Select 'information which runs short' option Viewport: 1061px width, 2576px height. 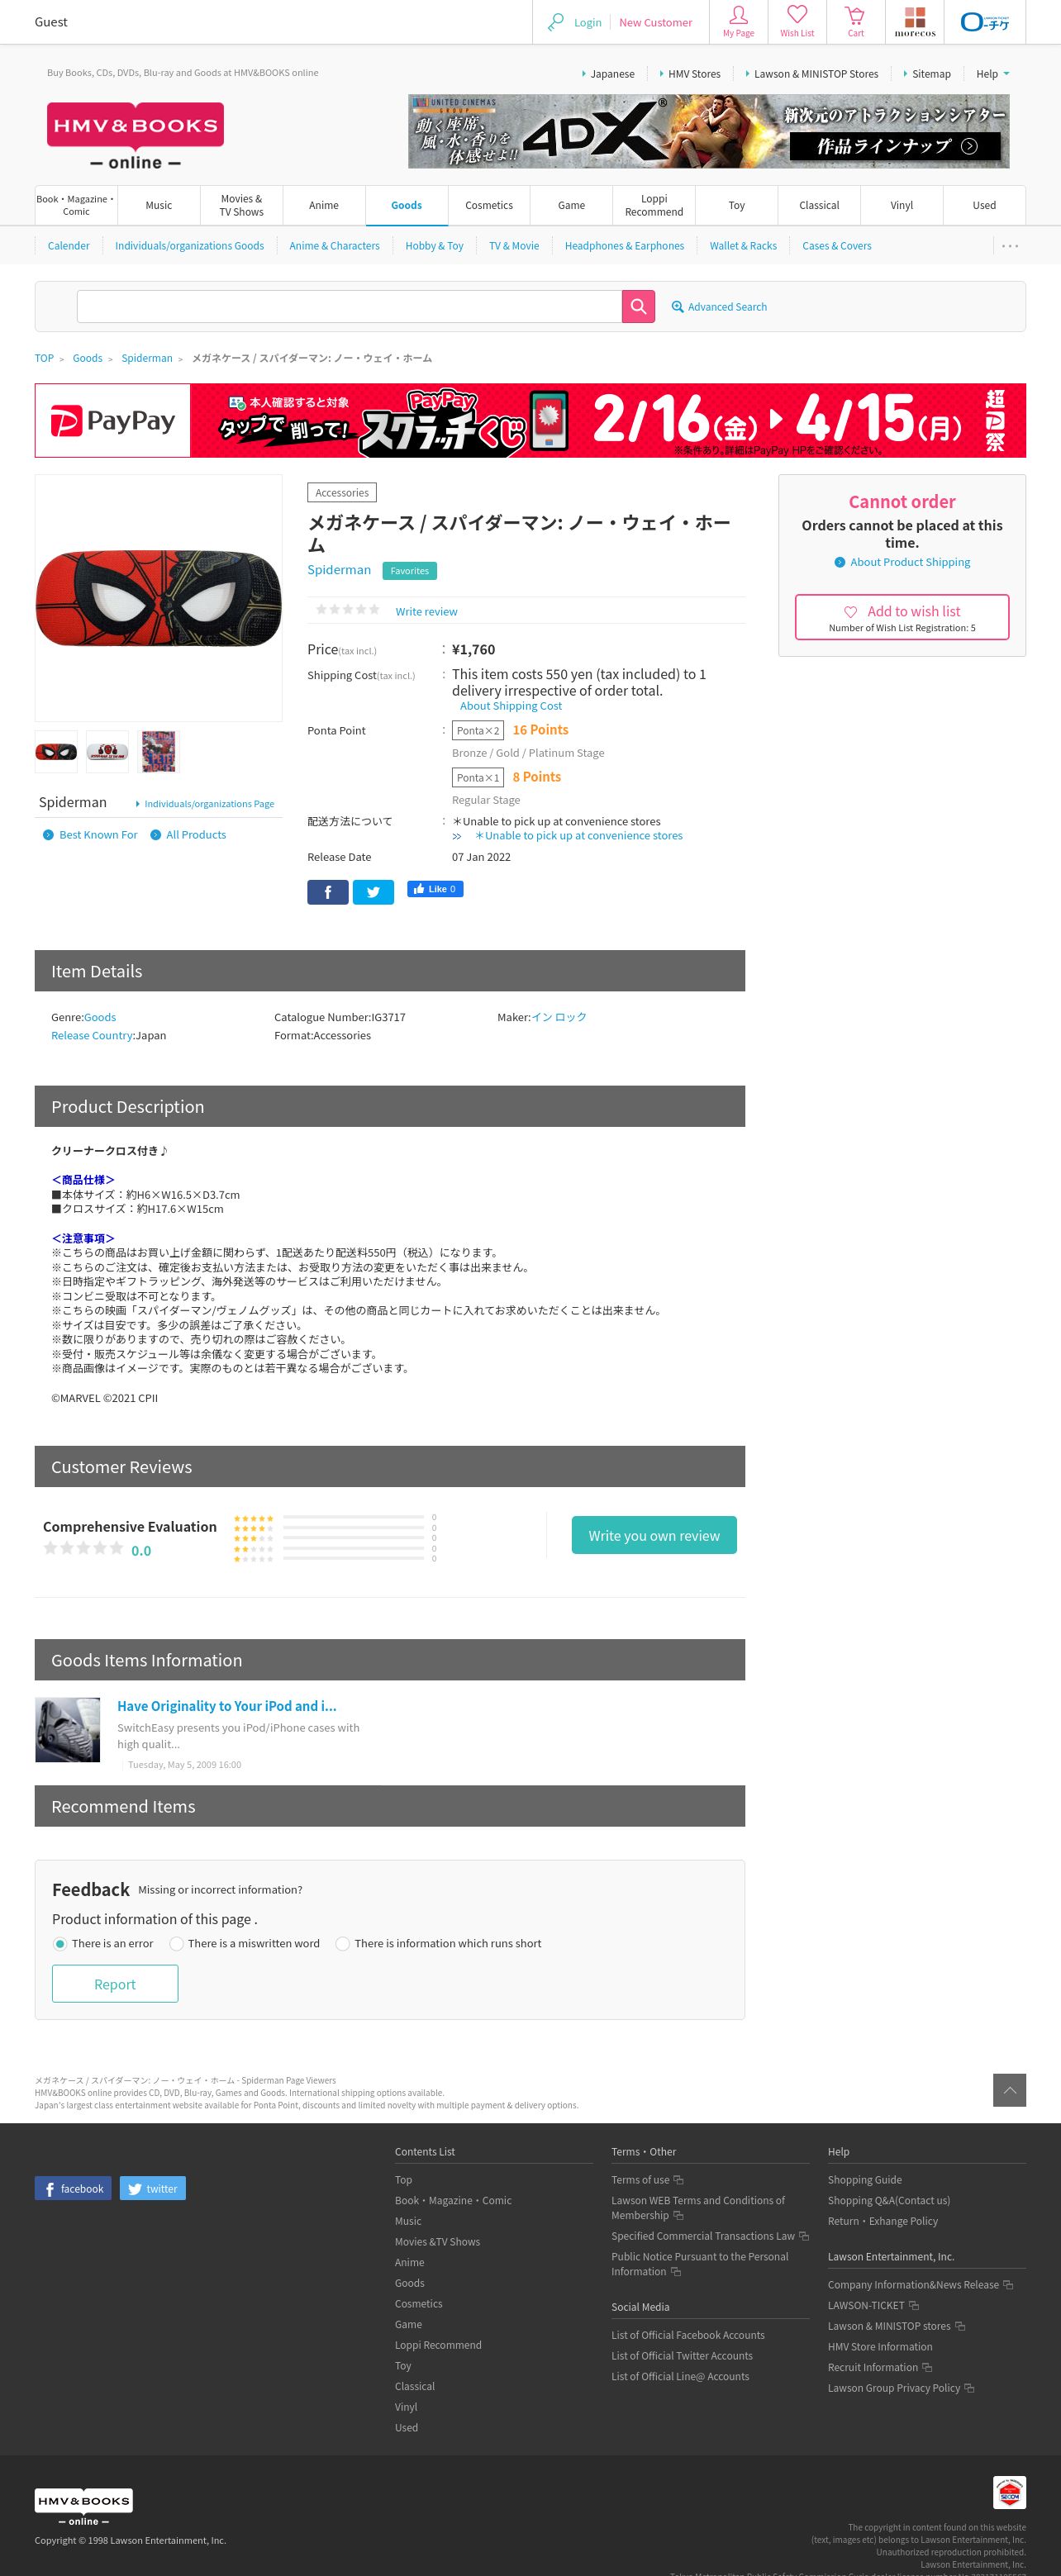click(343, 1943)
